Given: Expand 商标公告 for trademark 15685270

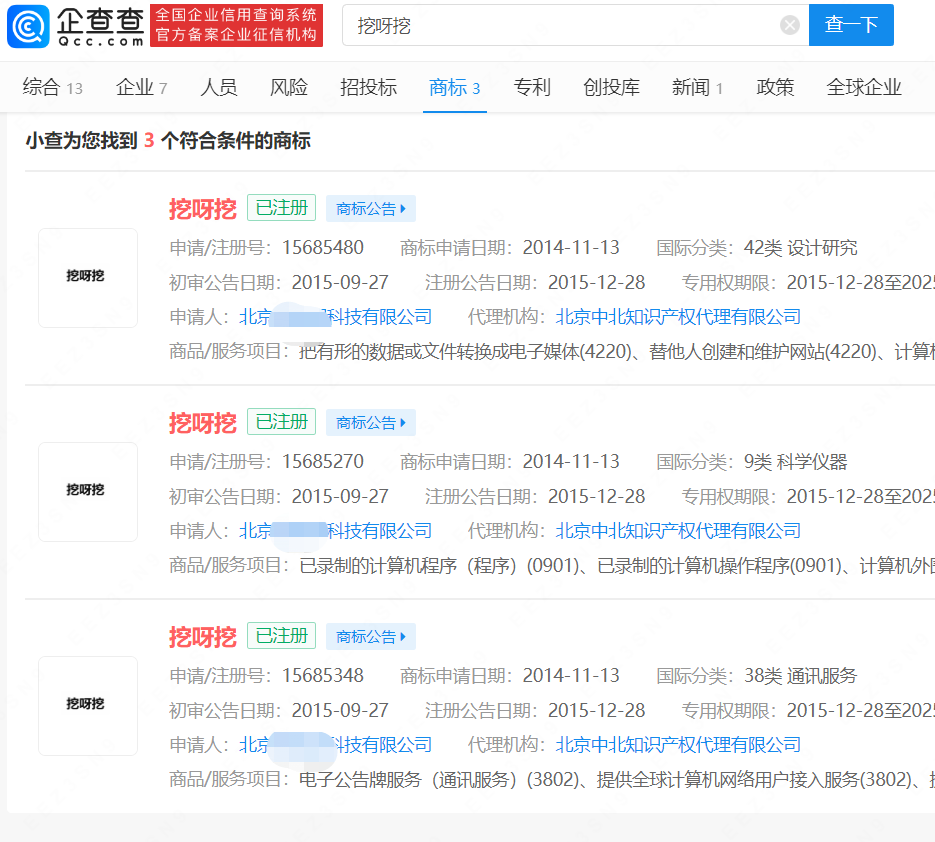Looking at the screenshot, I should tap(371, 423).
